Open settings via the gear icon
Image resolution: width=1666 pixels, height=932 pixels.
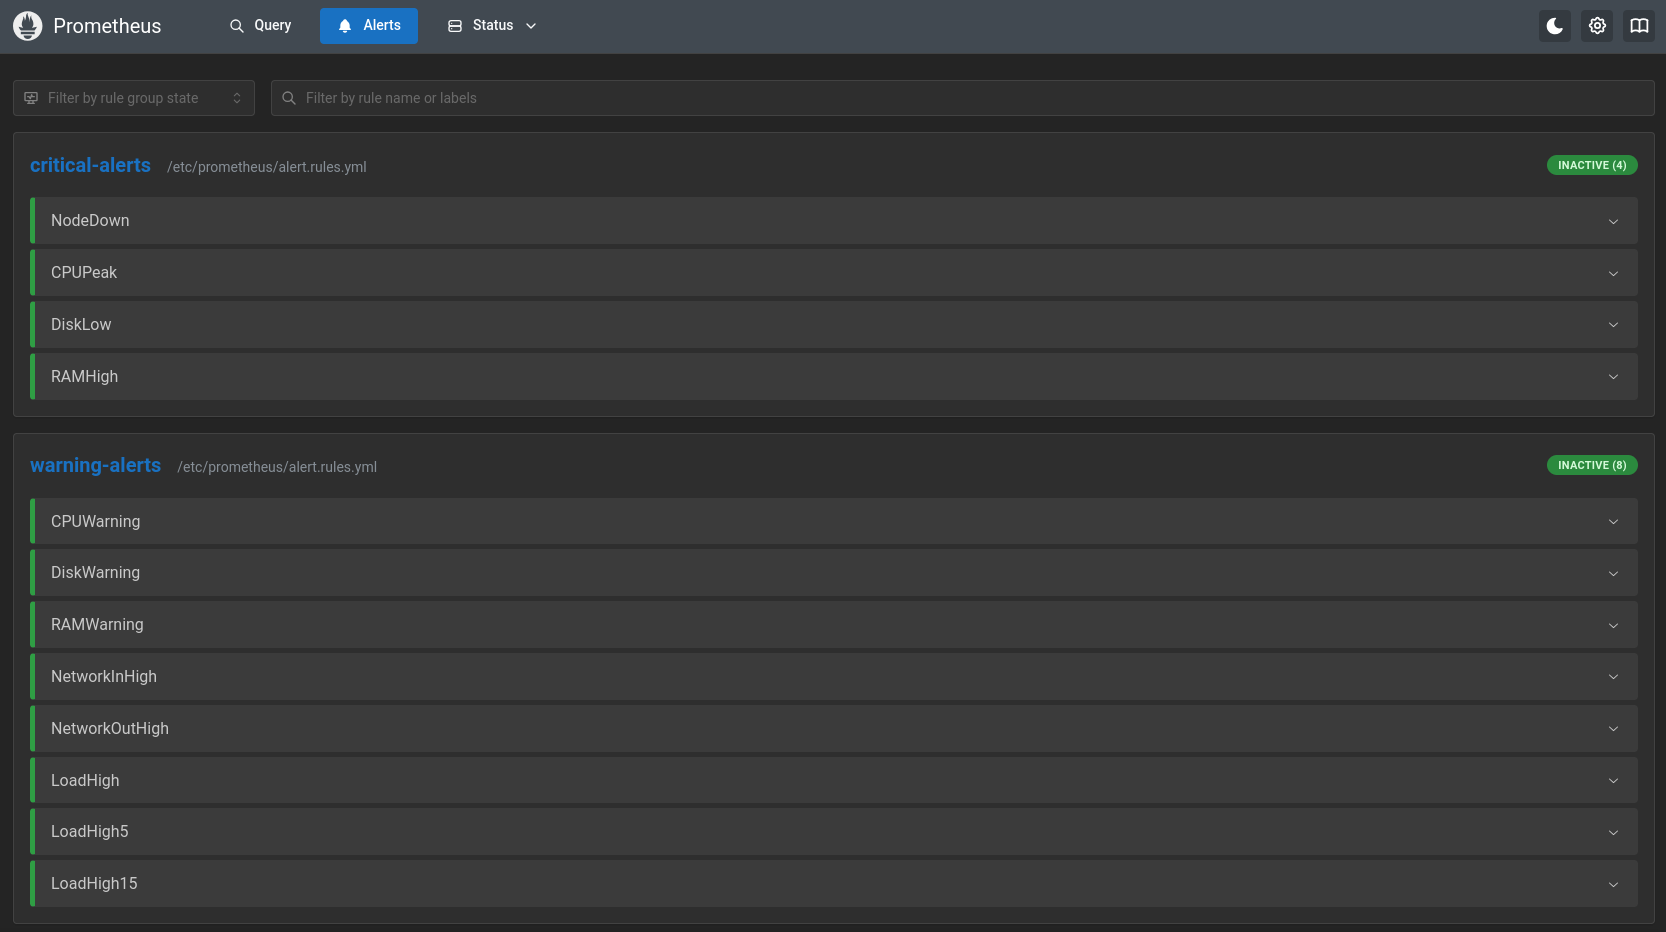coord(1597,26)
